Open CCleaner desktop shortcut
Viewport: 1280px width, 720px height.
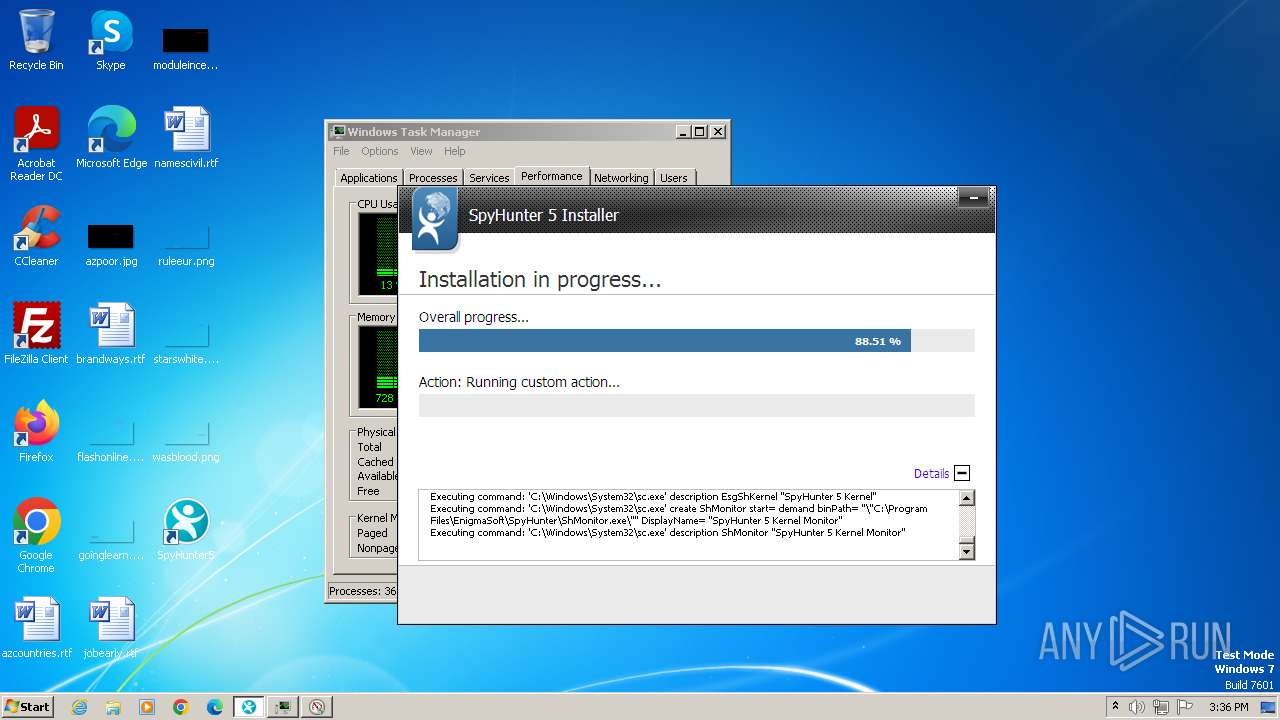[36, 236]
